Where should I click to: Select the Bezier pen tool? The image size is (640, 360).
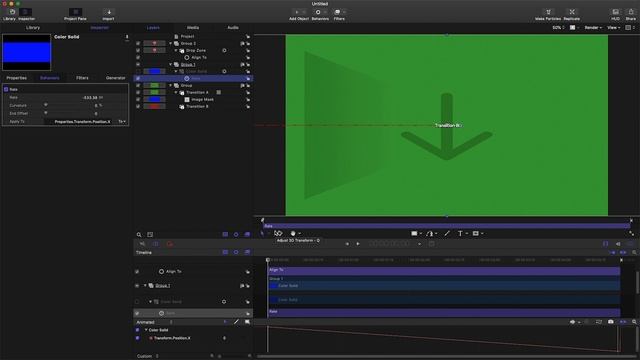(430, 233)
